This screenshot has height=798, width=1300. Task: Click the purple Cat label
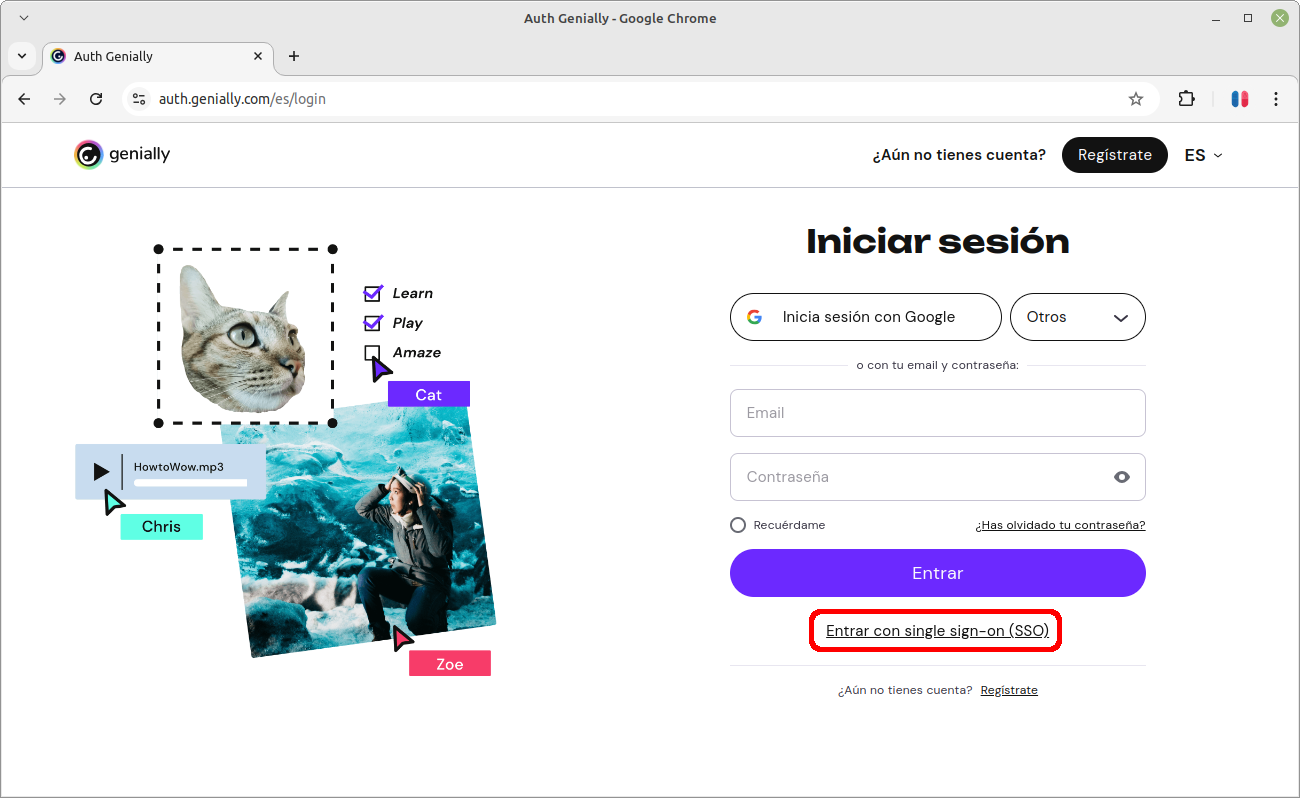coord(429,394)
